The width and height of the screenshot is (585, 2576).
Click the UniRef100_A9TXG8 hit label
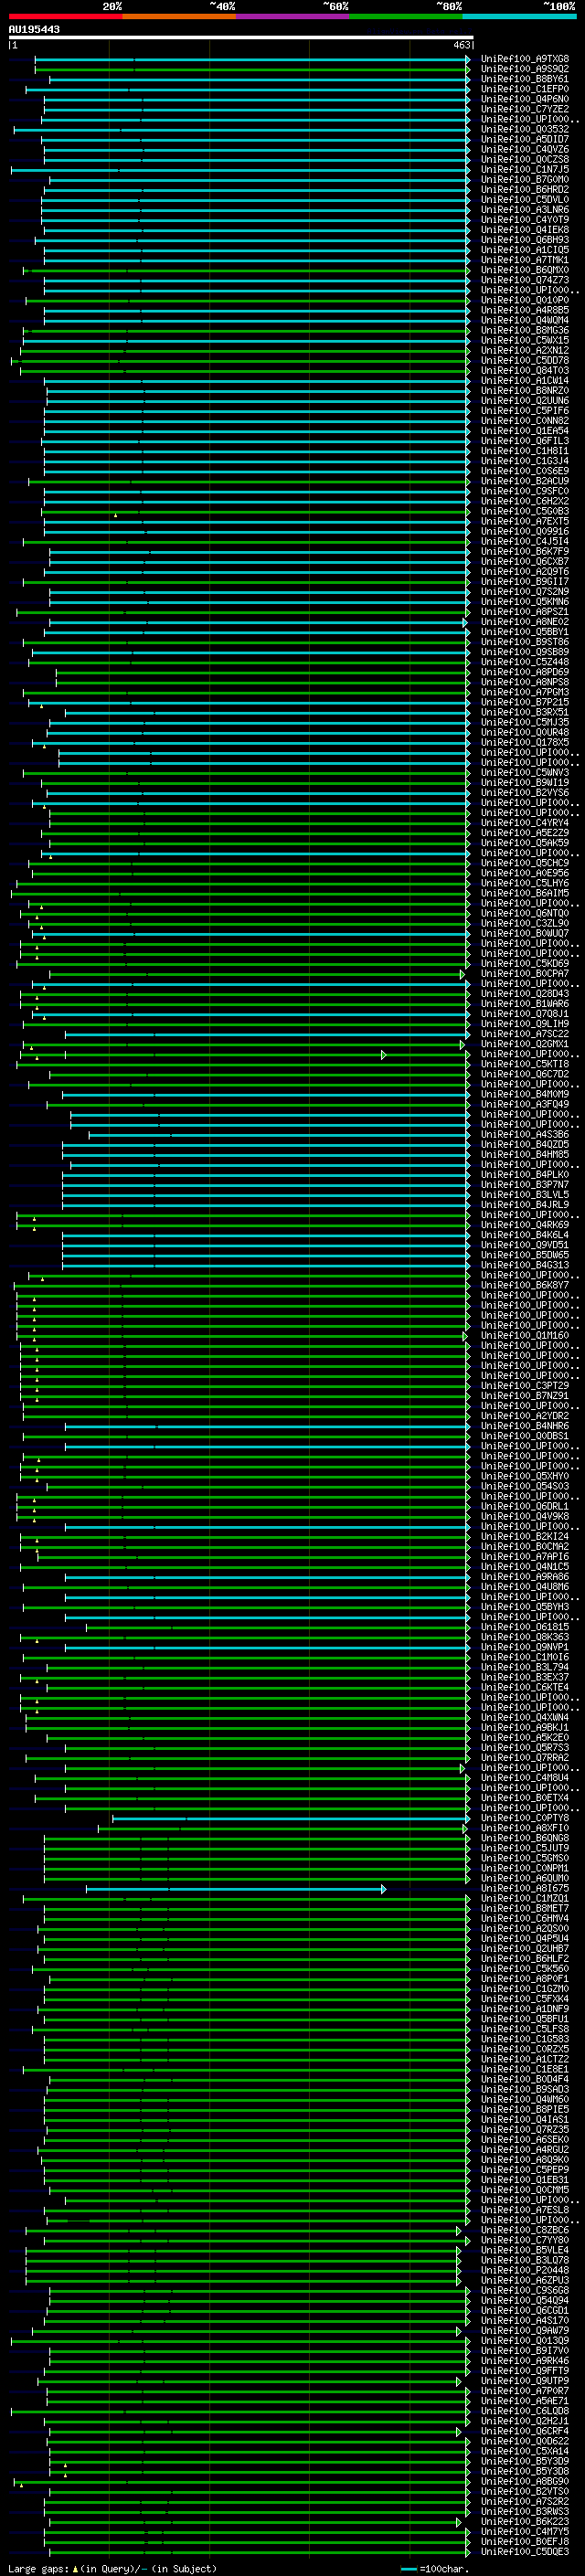click(x=524, y=59)
